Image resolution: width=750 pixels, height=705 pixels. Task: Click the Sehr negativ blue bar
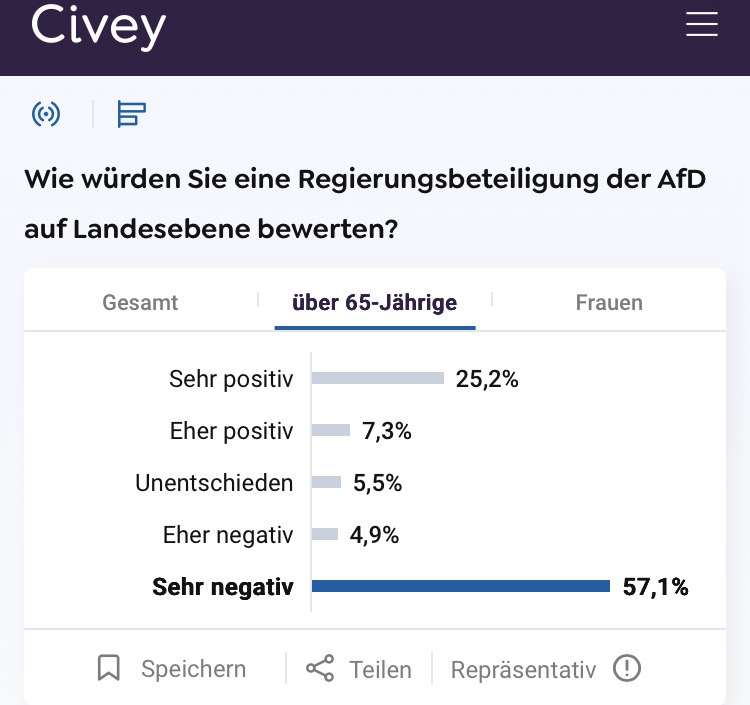tap(460, 586)
